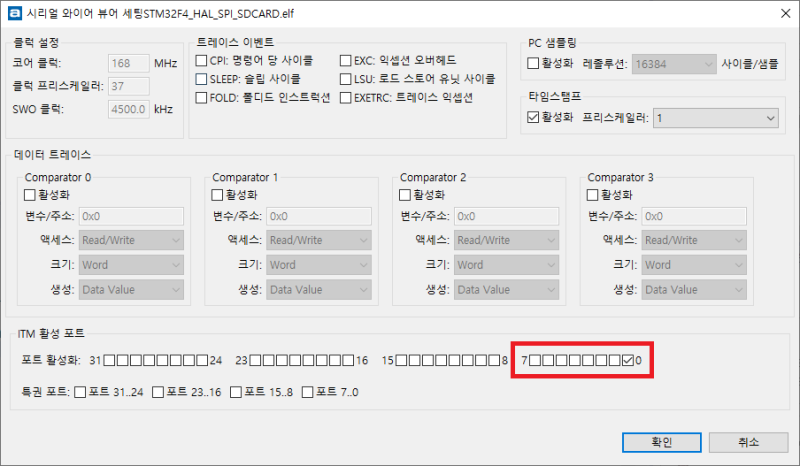The image size is (800, 466).
Task: Open the Comparator 2 size Word dropdown
Action: coord(506,265)
